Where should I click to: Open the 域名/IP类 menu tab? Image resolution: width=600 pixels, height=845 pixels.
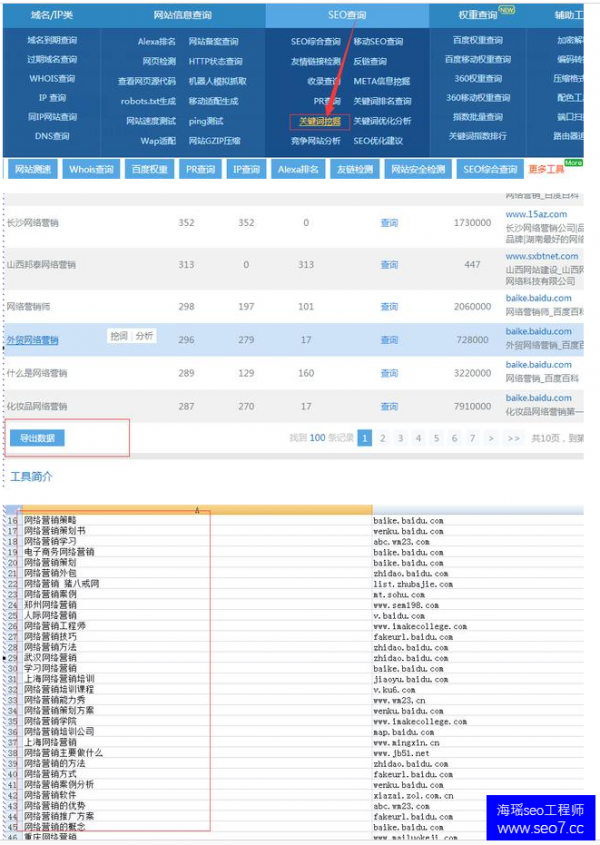pos(51,15)
